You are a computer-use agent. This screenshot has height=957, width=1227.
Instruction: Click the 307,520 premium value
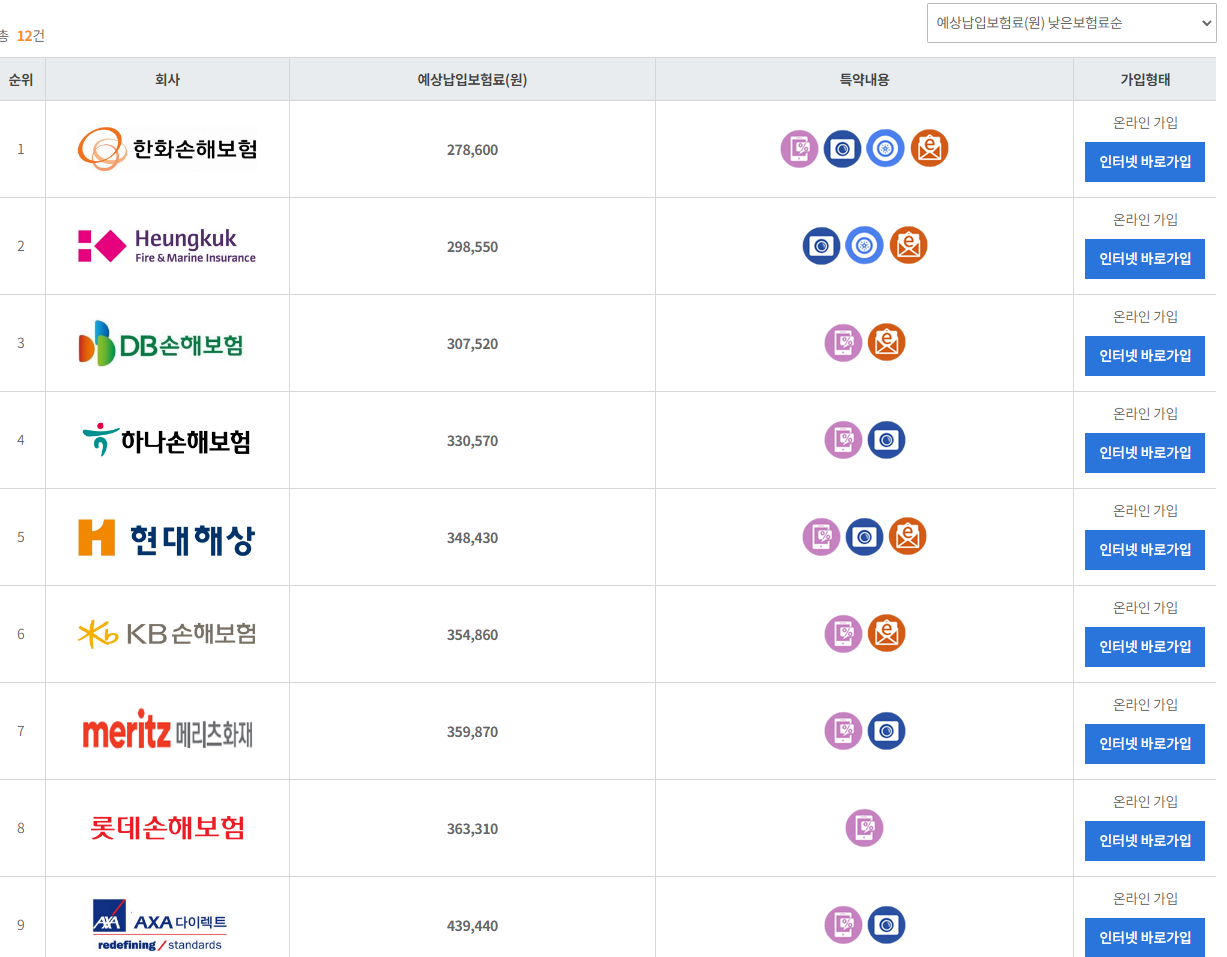[472, 344]
